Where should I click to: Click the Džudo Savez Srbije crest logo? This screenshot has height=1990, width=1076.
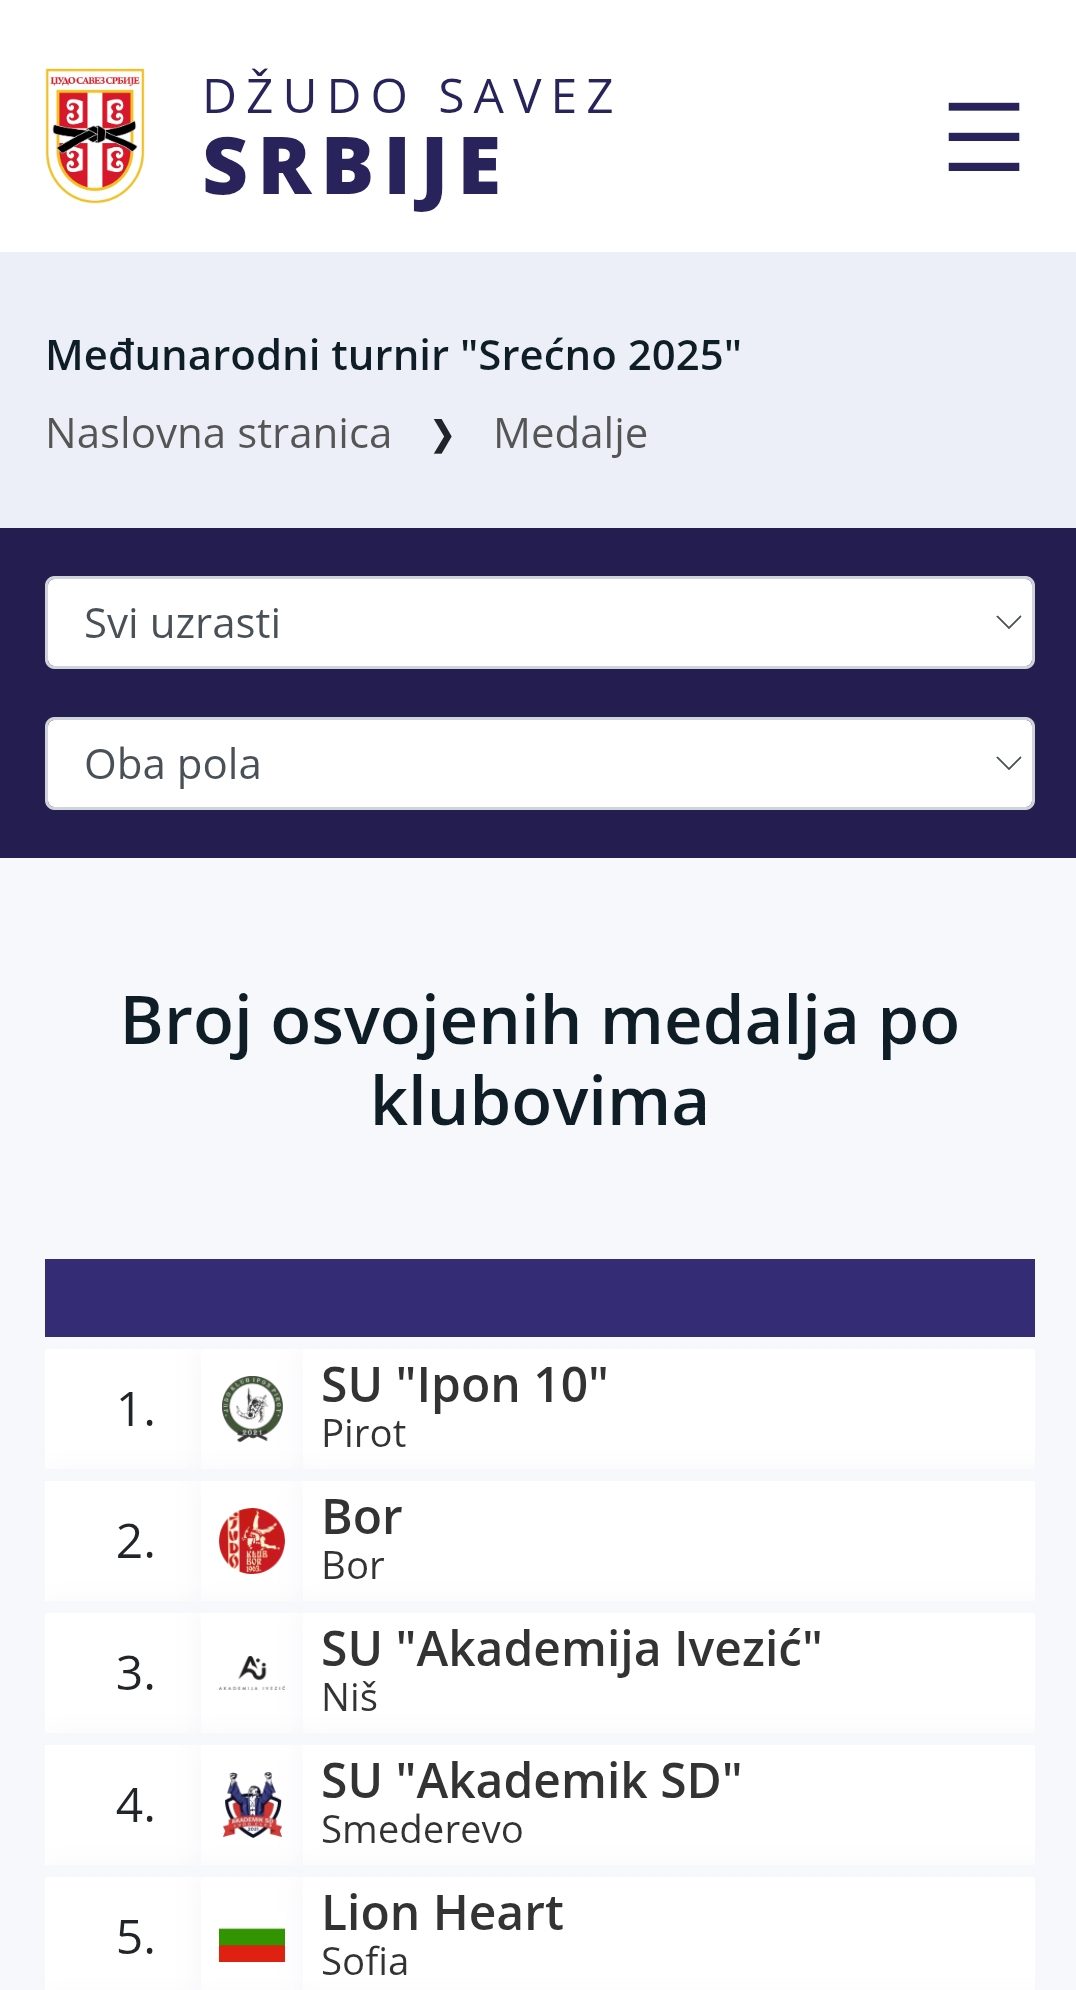(x=95, y=135)
